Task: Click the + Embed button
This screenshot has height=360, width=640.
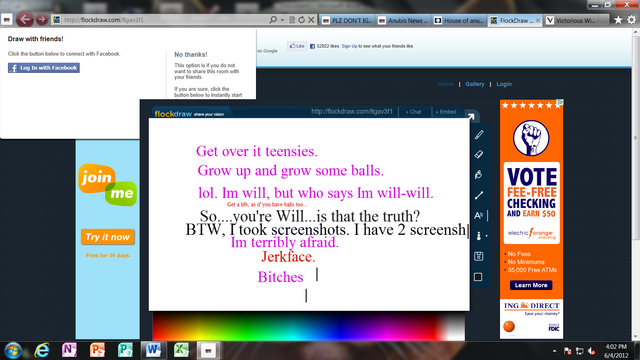Action: click(446, 112)
